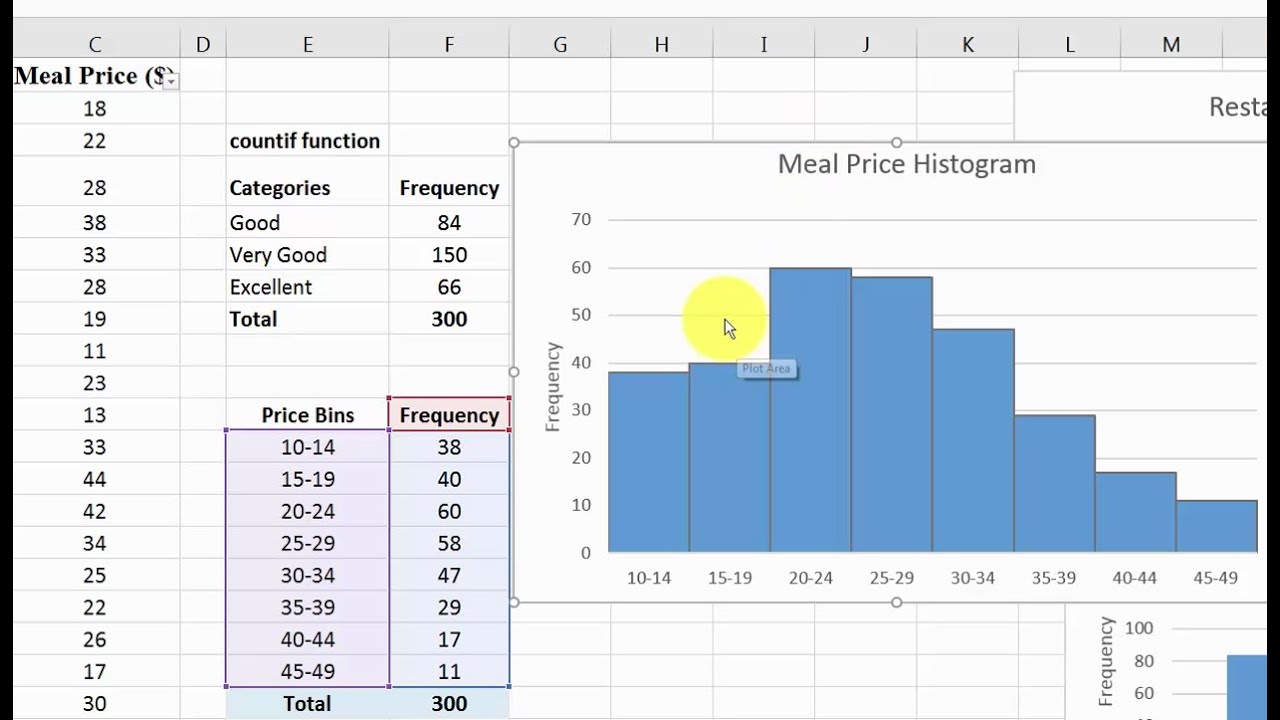Viewport: 1280px width, 720px height.
Task: Click the chart's left-middle resize handle
Action: click(x=514, y=372)
